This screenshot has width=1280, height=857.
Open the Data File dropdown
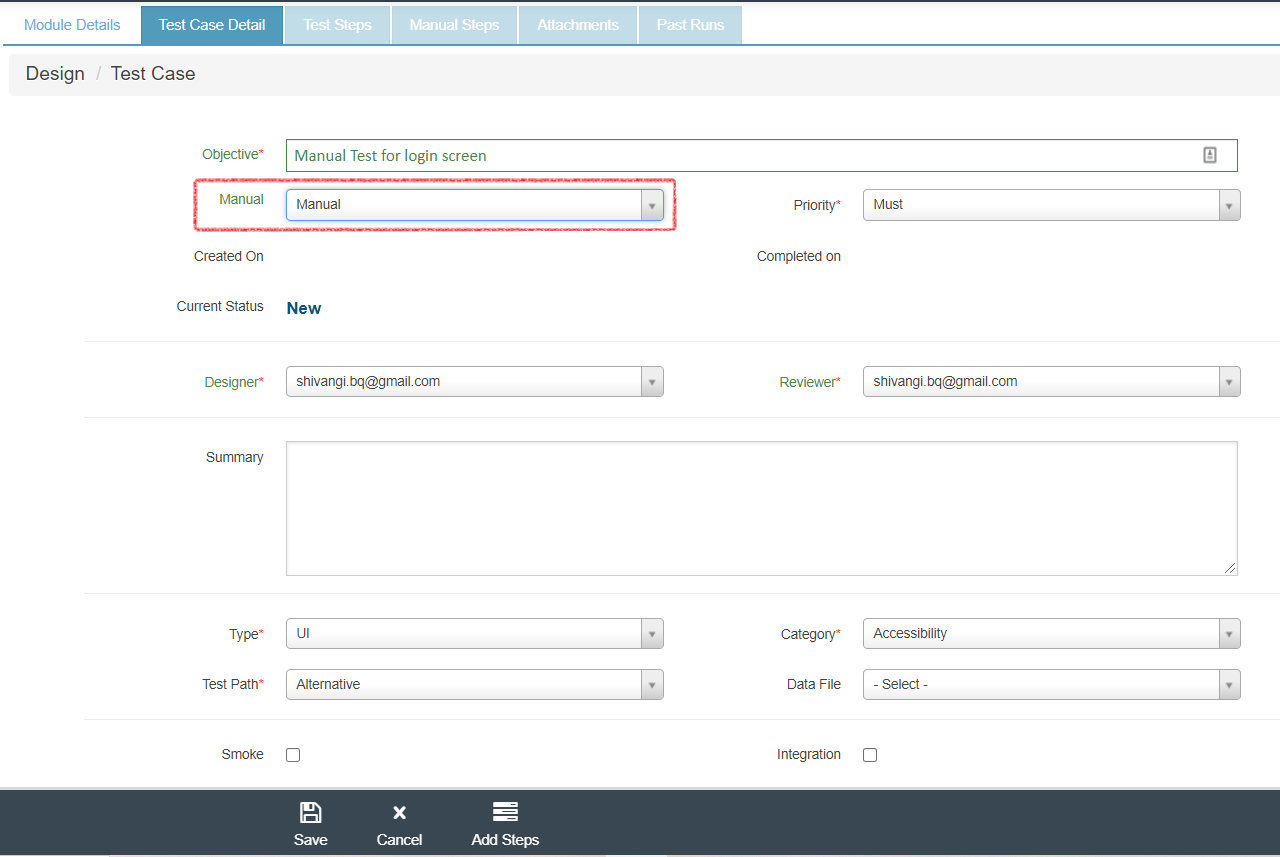coord(1052,685)
